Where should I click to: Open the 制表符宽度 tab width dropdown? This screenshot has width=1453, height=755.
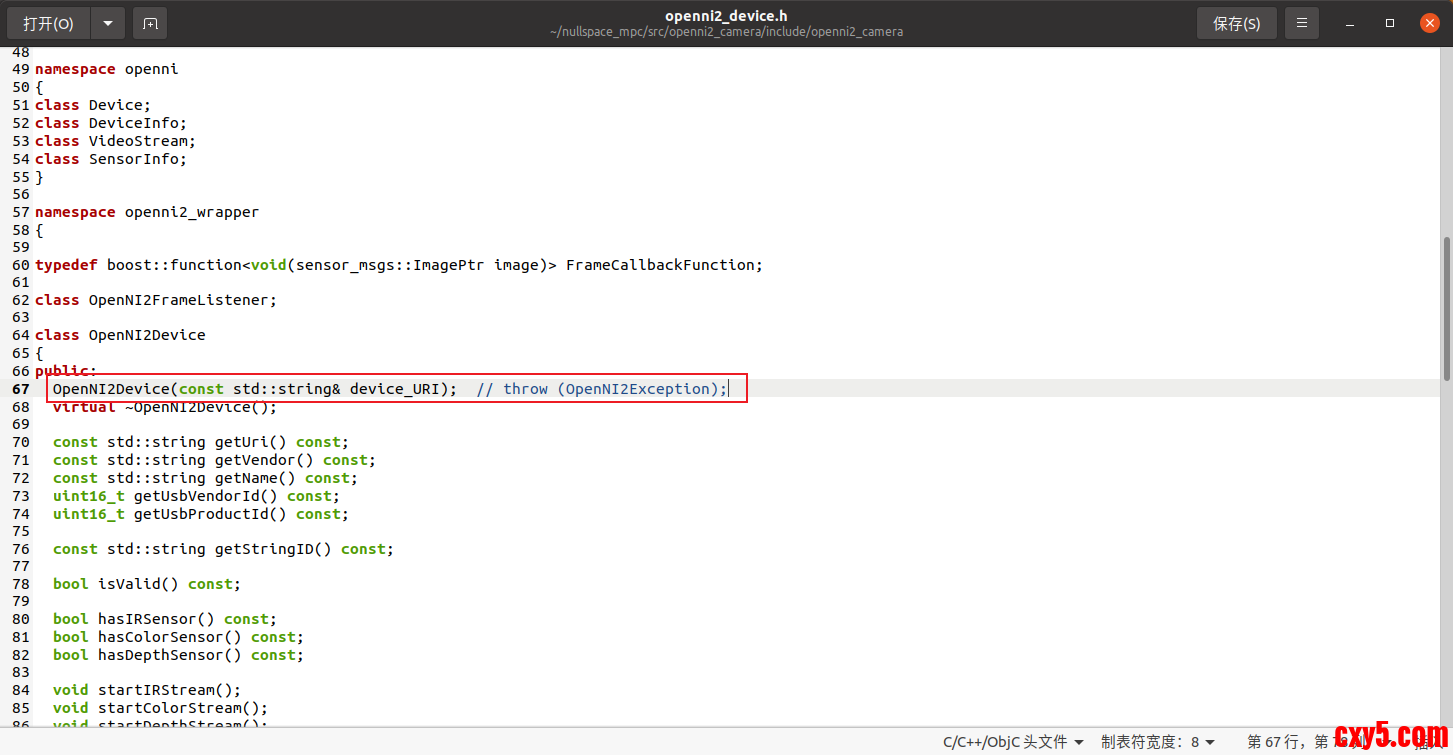tap(1158, 742)
